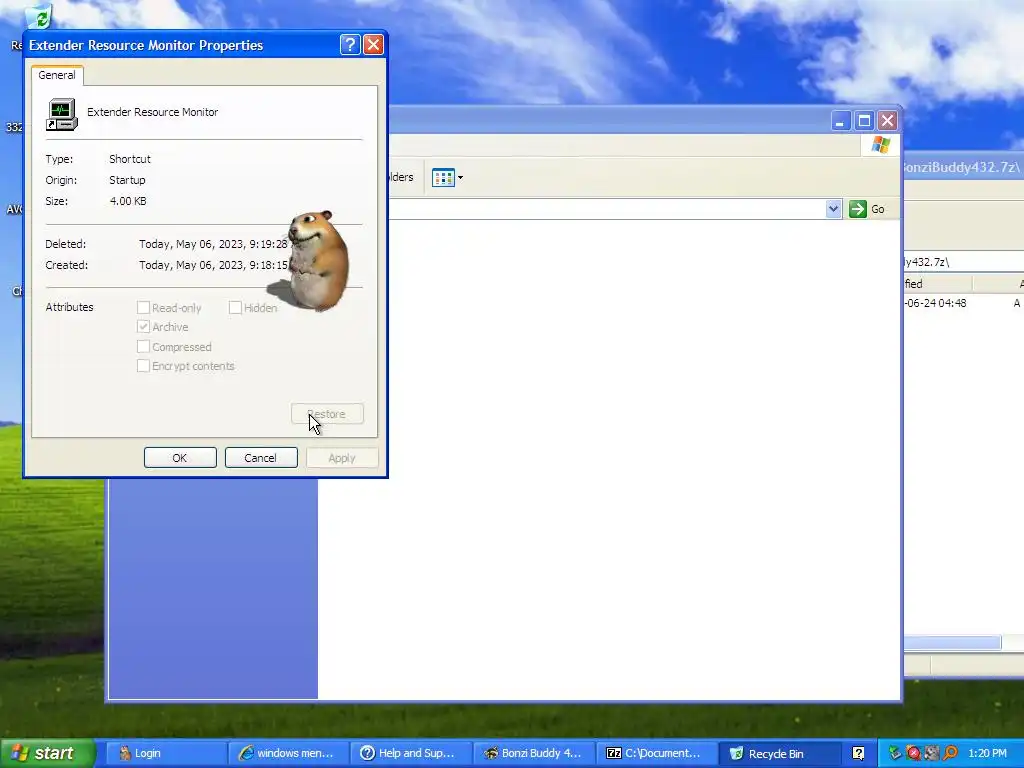Close the Extender Resource Monitor Properties dialog

(x=374, y=44)
